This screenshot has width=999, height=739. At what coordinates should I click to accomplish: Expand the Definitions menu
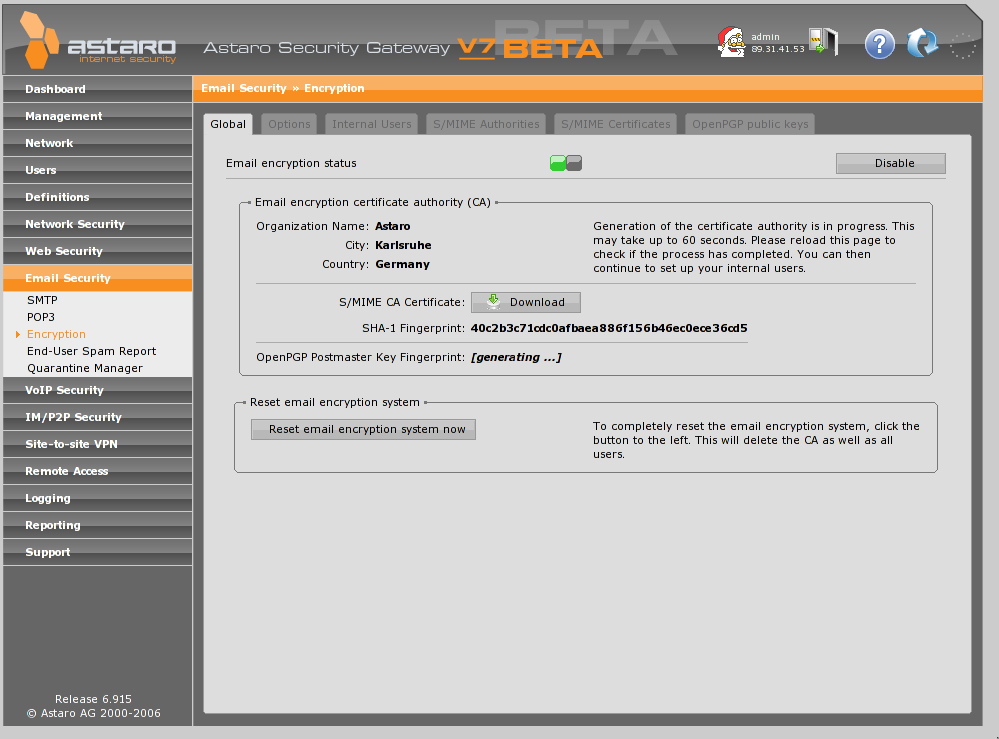tap(97, 197)
